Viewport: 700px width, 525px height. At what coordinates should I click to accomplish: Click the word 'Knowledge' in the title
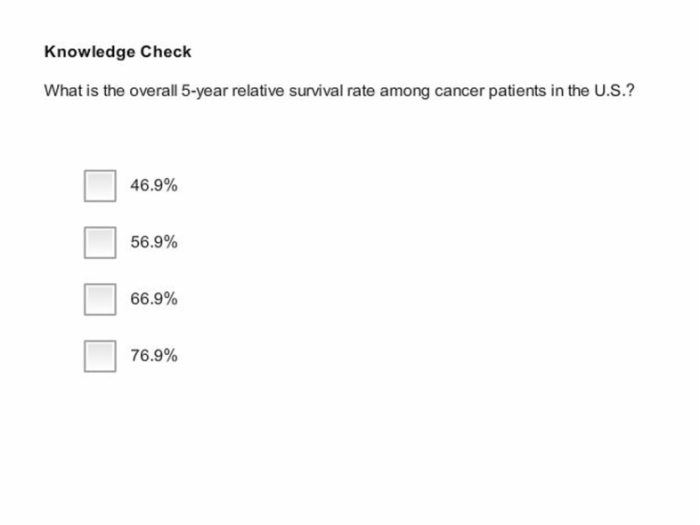point(89,52)
